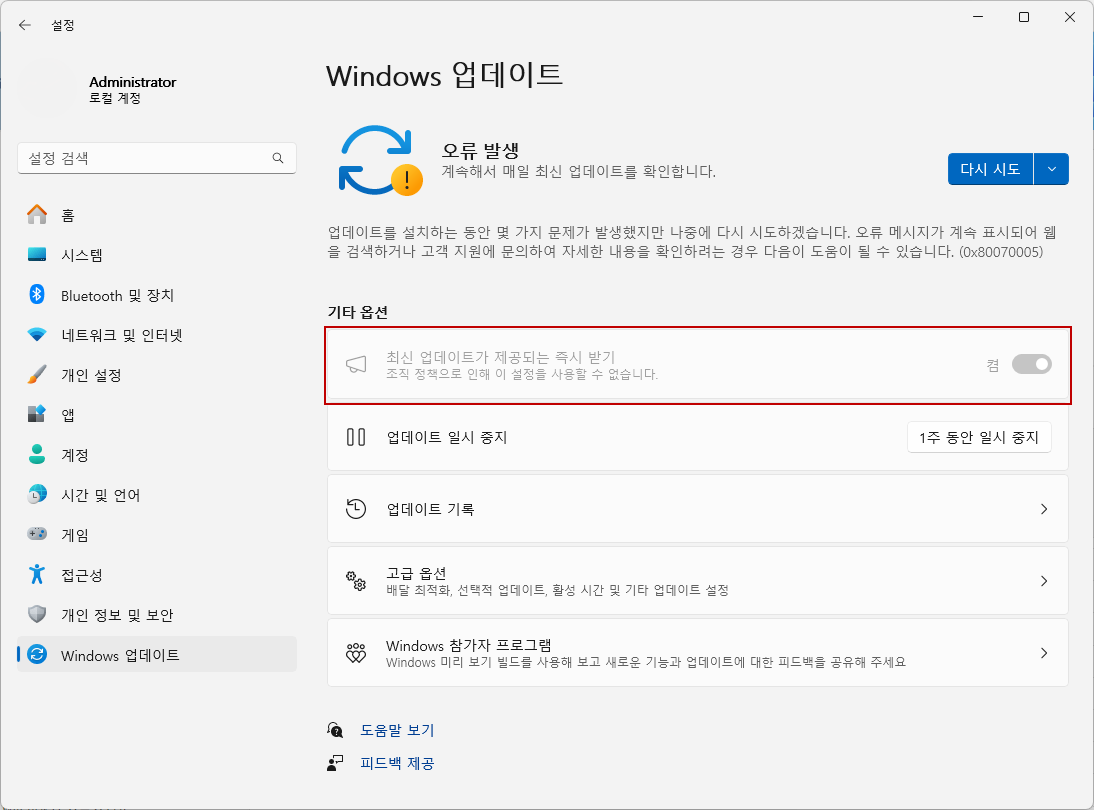Click the Windows 참가자 프로그램 hearts icon
The width and height of the screenshot is (1094, 810).
pos(356,653)
